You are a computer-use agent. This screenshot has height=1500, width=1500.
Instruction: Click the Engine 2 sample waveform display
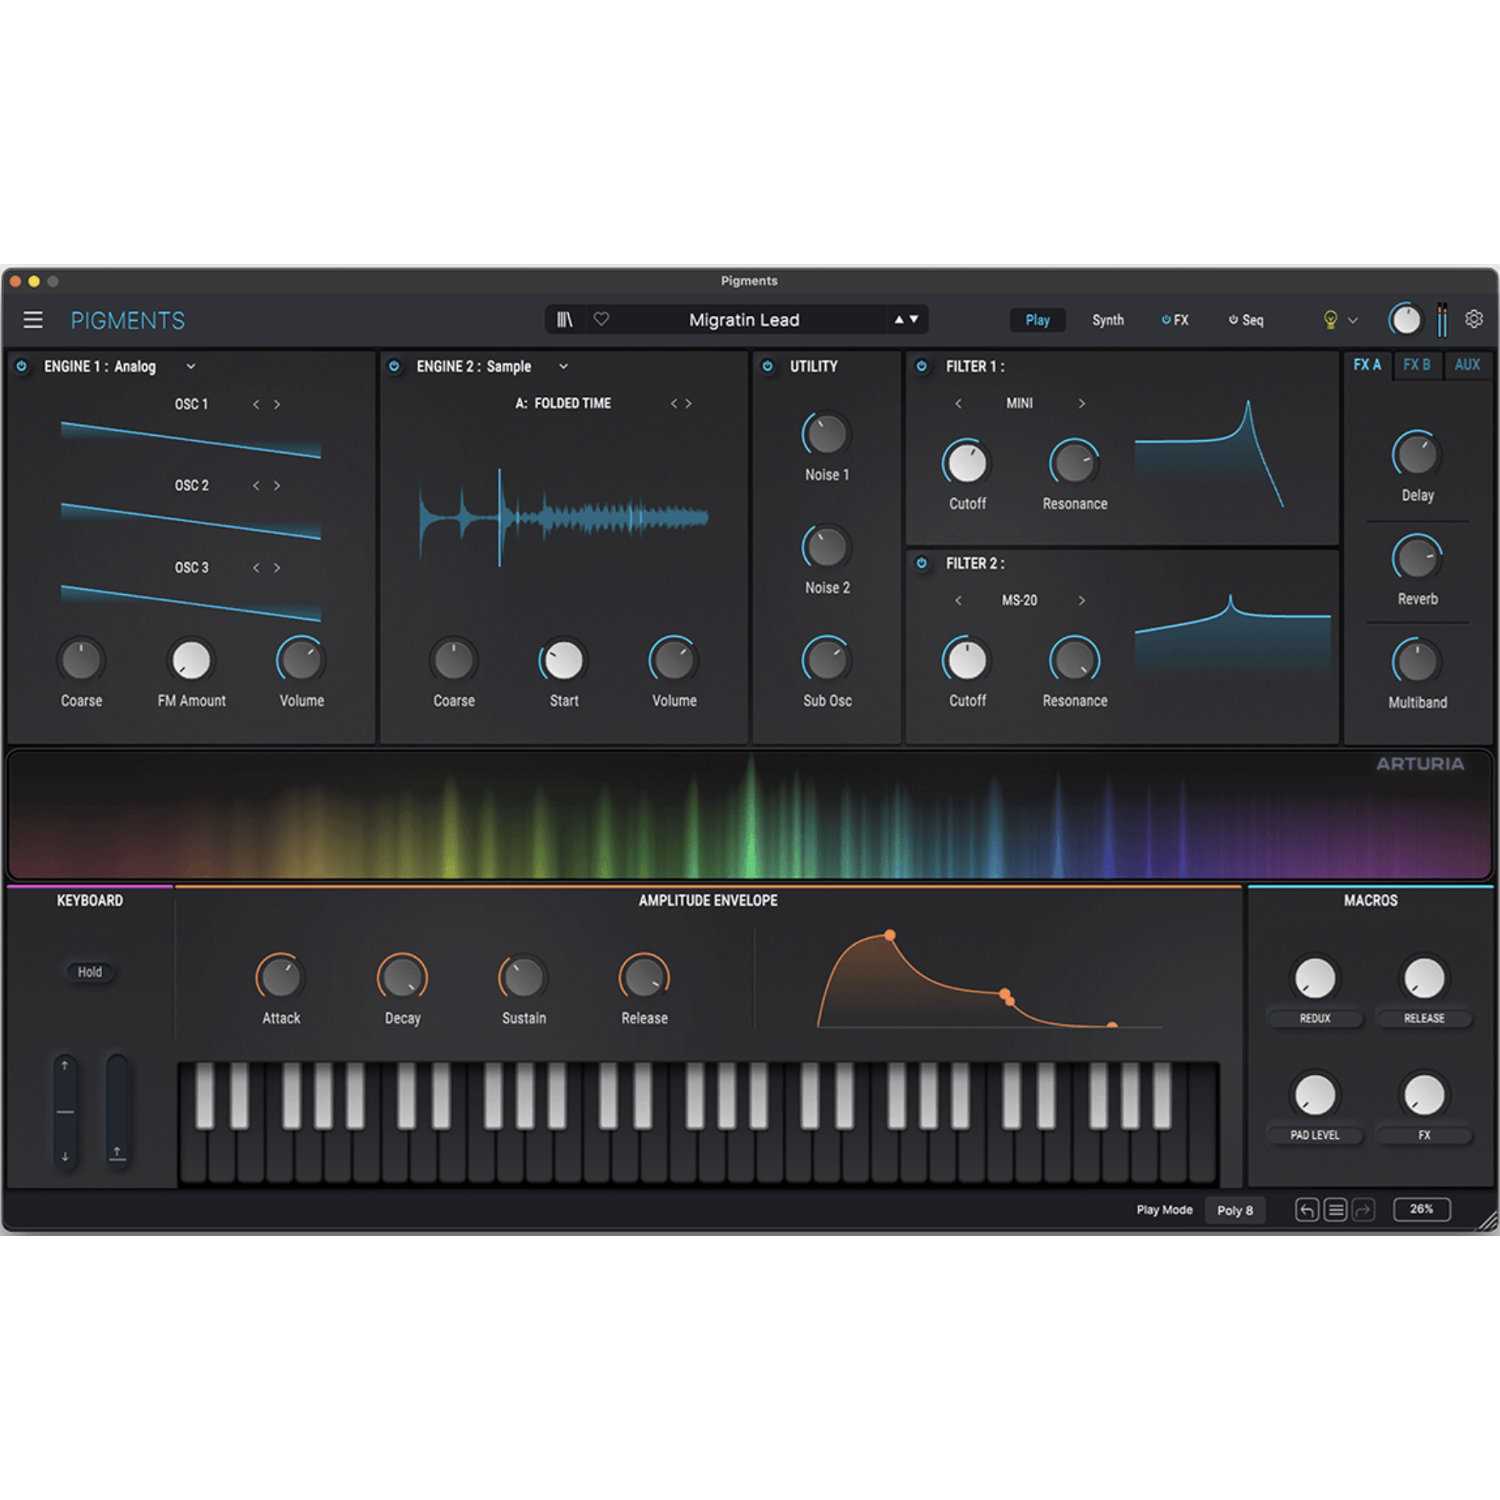coord(563,517)
